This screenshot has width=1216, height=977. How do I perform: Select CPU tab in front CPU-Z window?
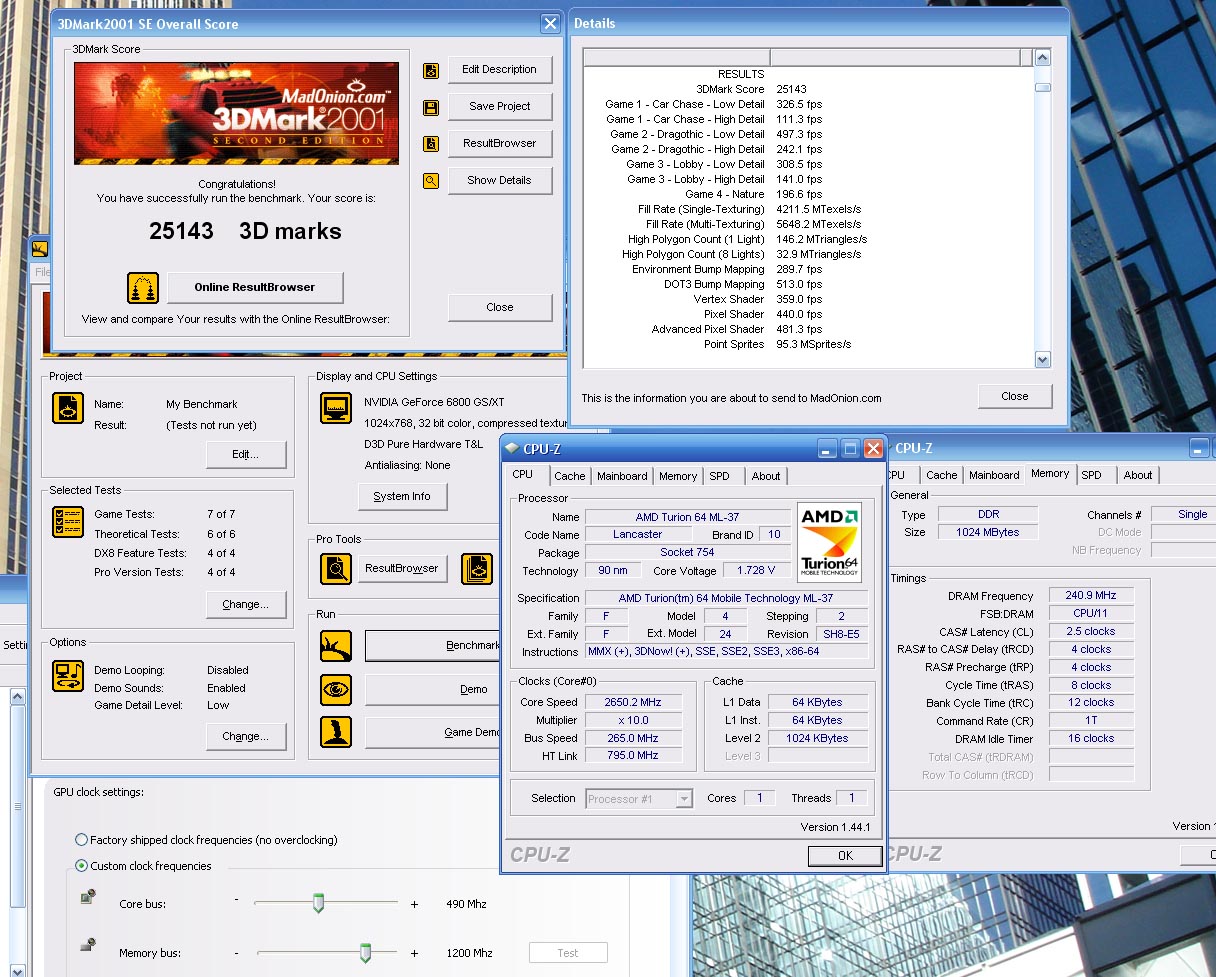(x=523, y=474)
